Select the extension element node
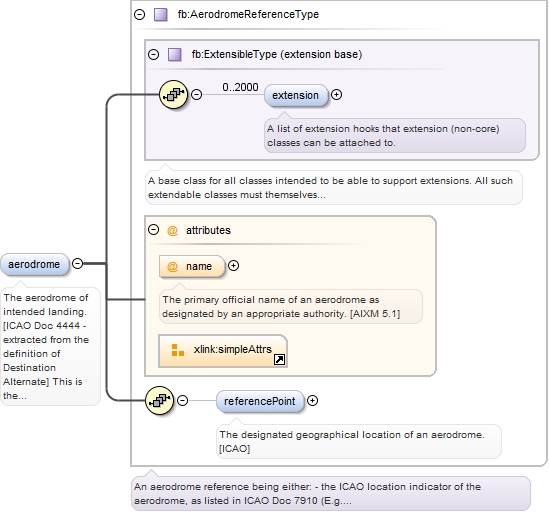549x514 pixels. (x=296, y=95)
